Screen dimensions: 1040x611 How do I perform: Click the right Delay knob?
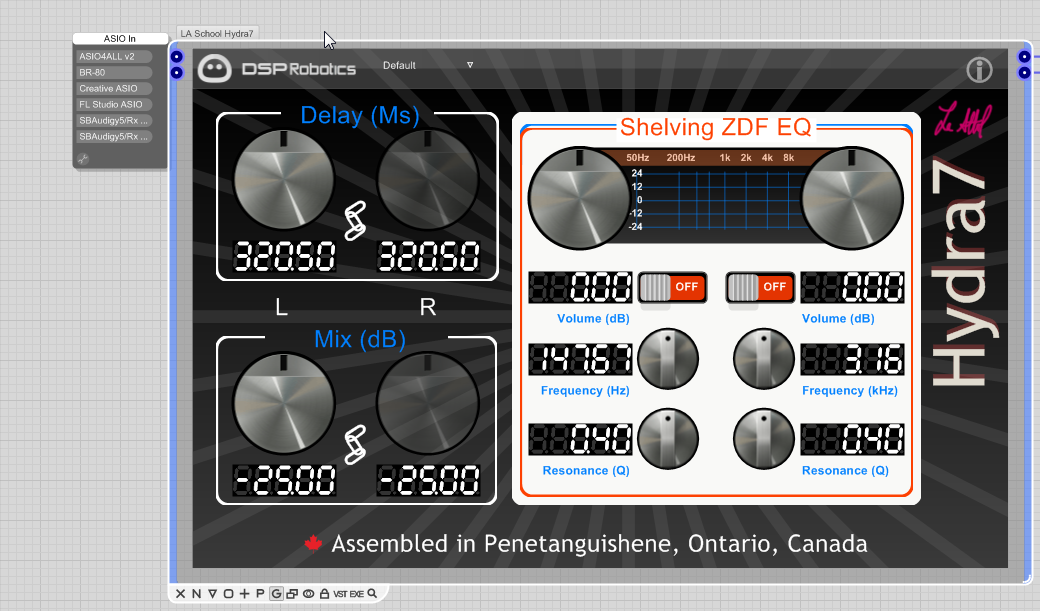pyautogui.click(x=428, y=179)
